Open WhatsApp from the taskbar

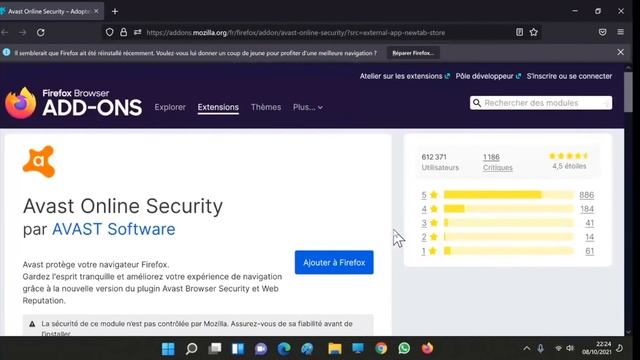click(404, 349)
